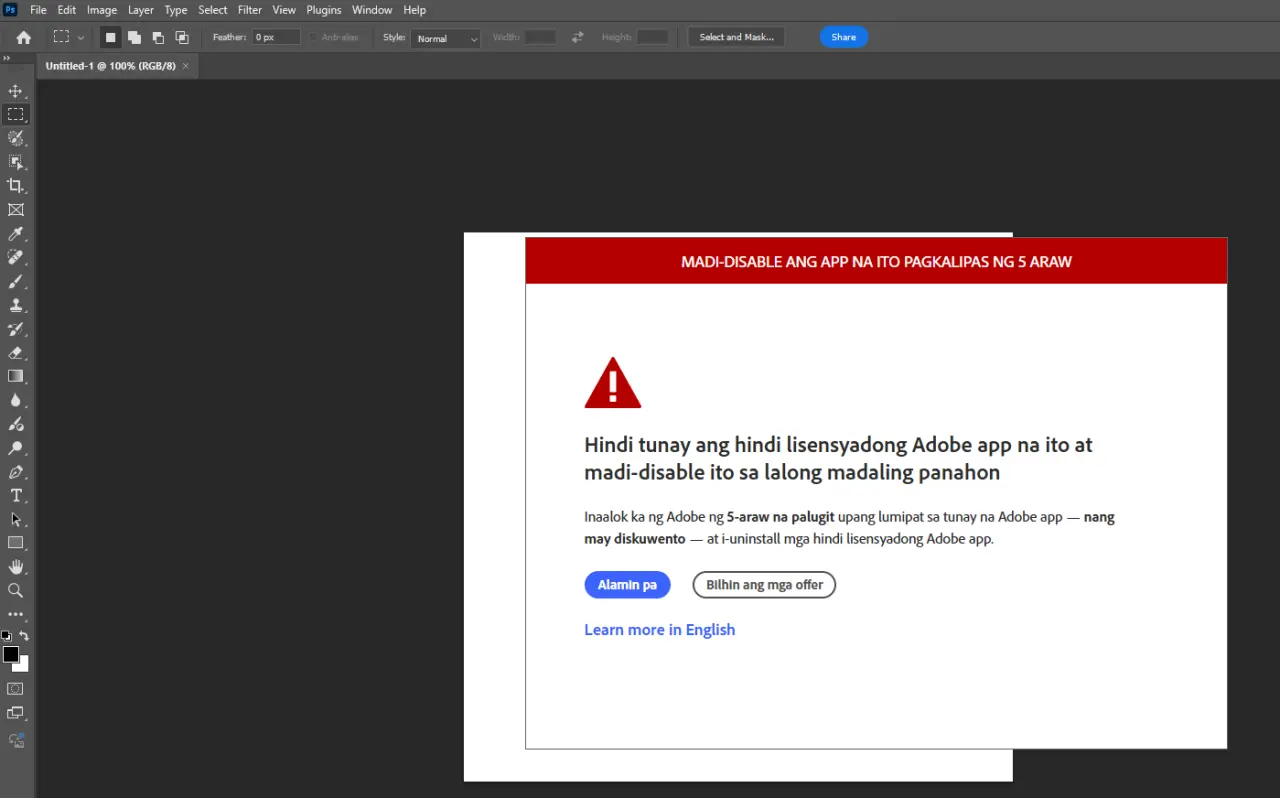Select the Hand tool
The width and height of the screenshot is (1280, 798).
16,567
